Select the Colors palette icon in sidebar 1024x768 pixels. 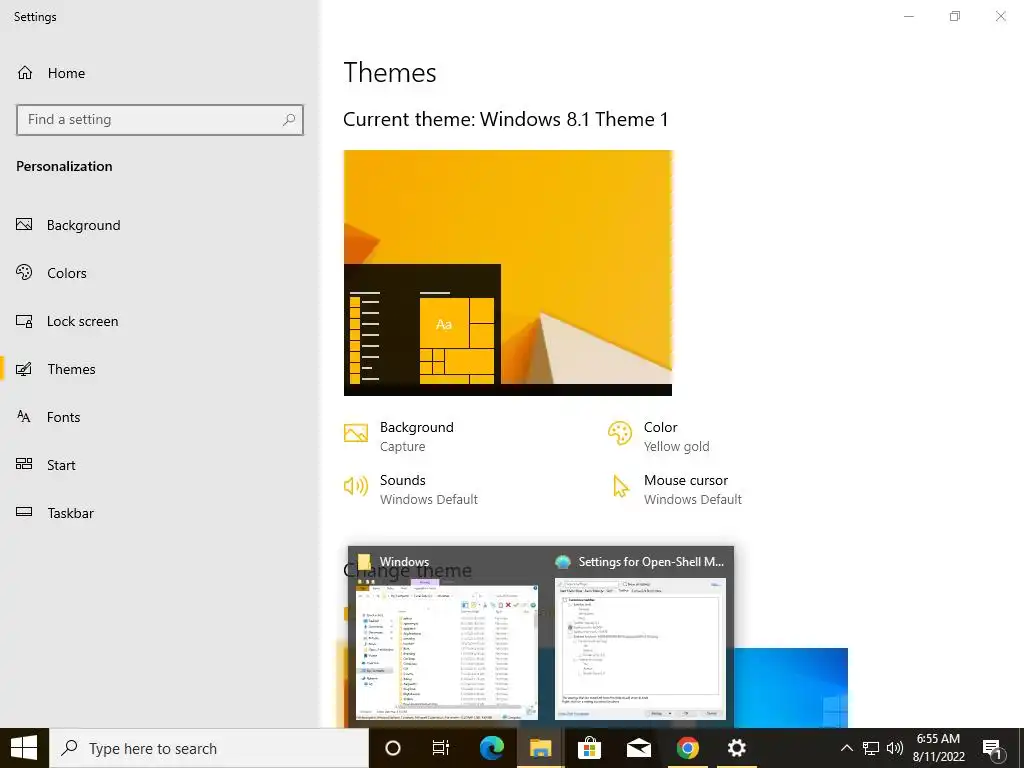pos(24,272)
